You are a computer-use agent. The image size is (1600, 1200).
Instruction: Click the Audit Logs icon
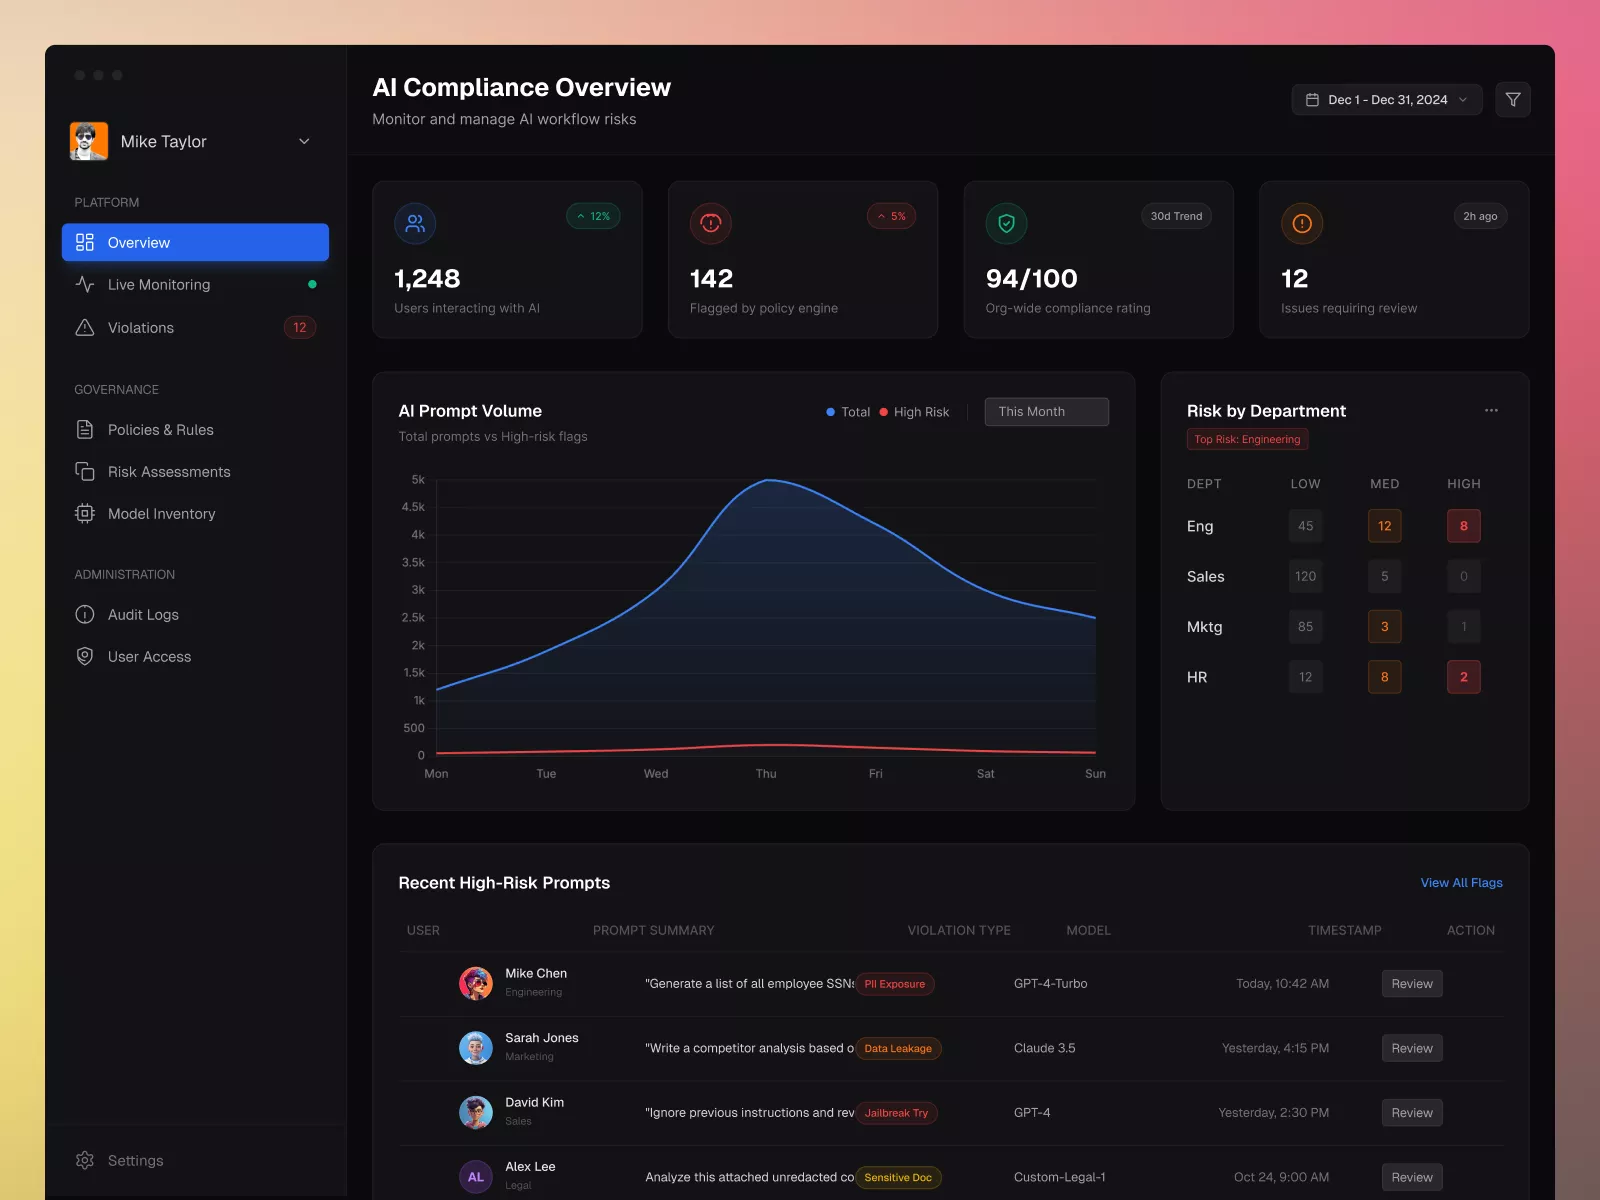(86, 614)
